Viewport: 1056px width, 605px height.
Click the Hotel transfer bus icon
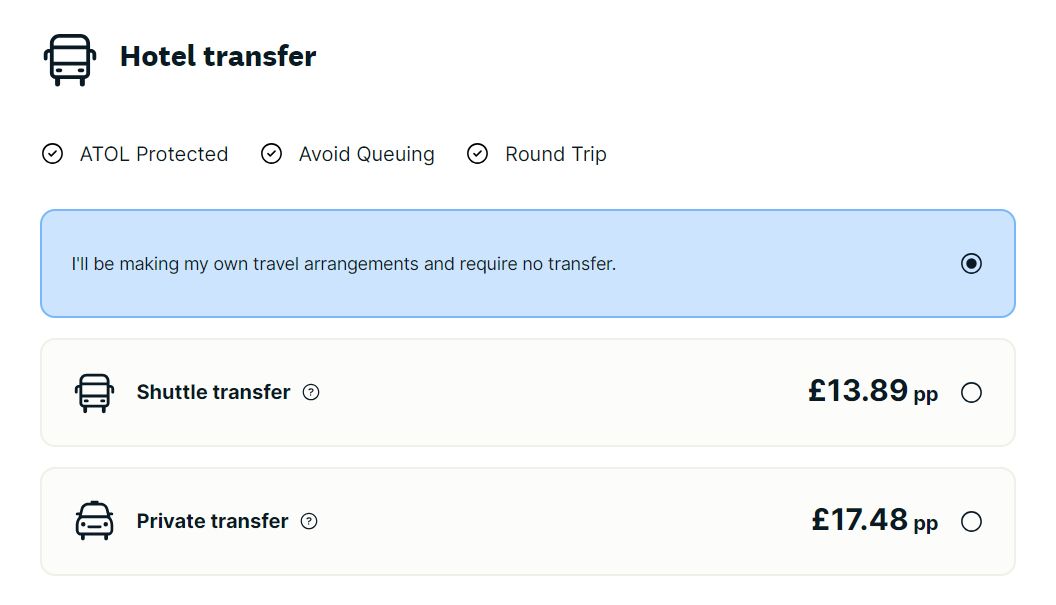[68, 58]
